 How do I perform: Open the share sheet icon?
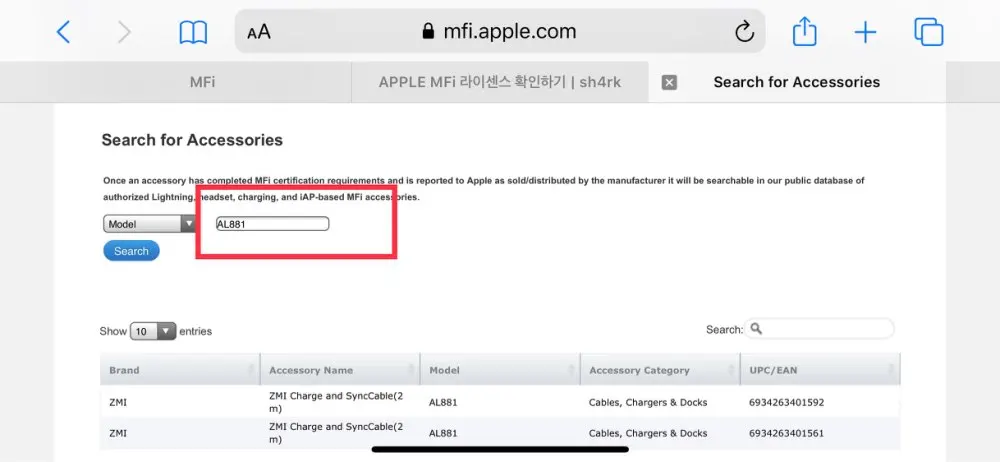pos(804,31)
